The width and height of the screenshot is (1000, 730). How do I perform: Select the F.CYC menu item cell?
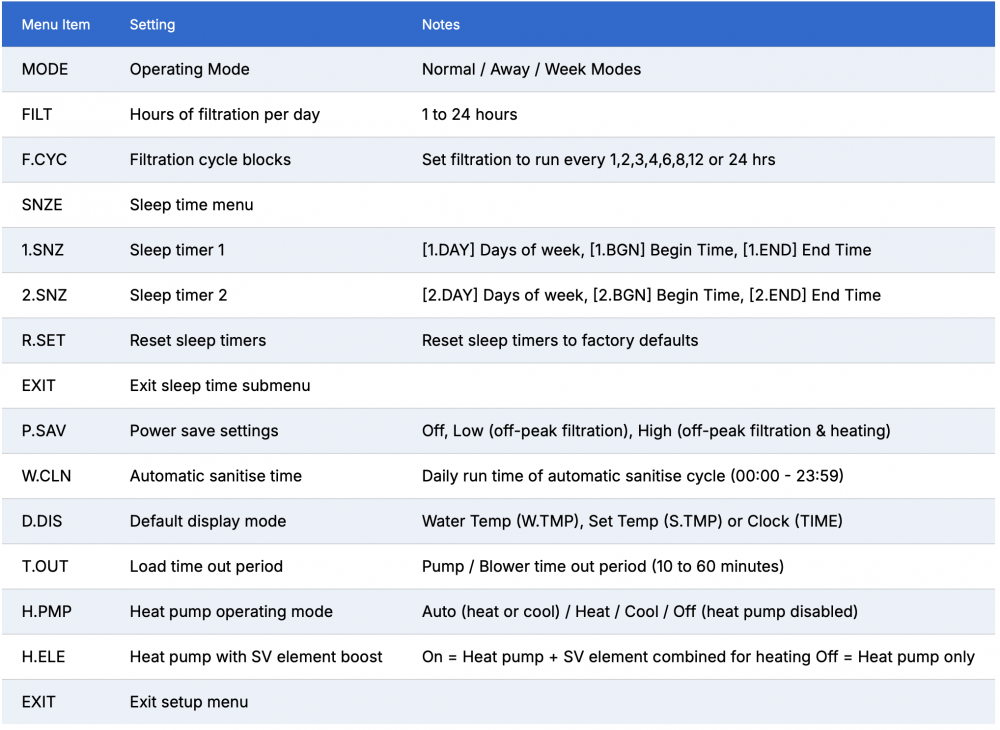point(44,160)
